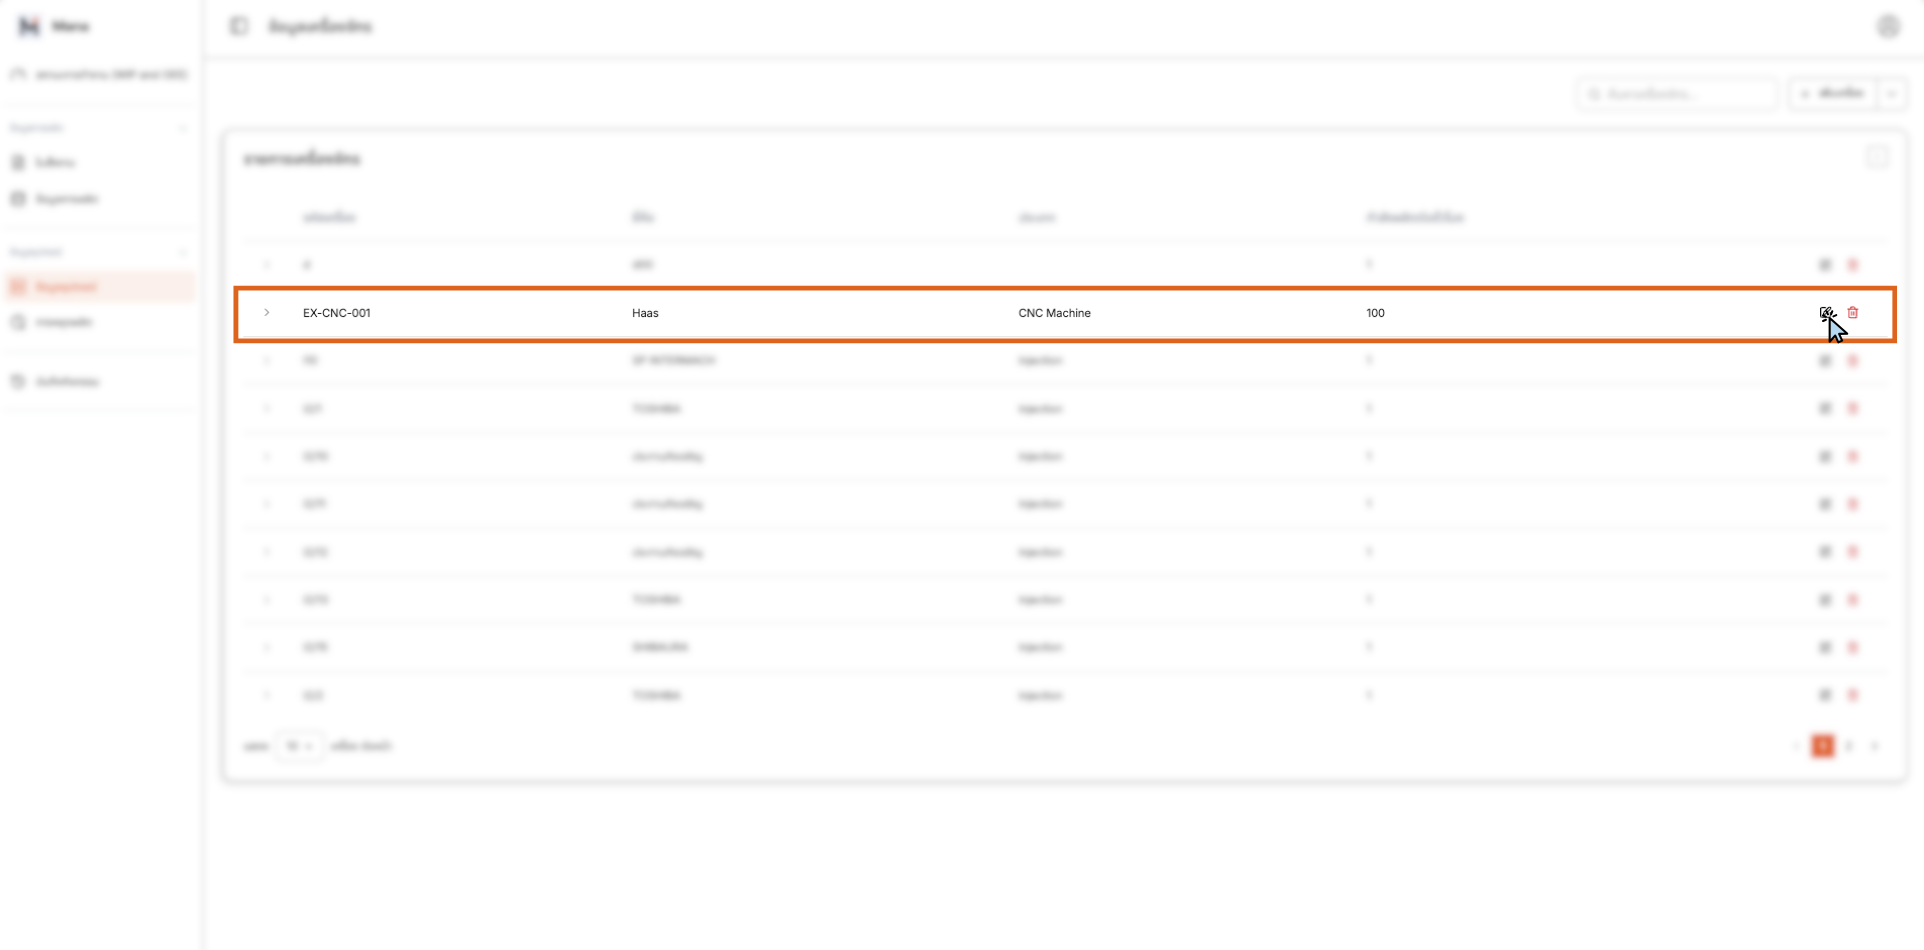Click the edit icon for EX-CNC-001
The height and width of the screenshot is (950, 1924).
tap(1826, 313)
